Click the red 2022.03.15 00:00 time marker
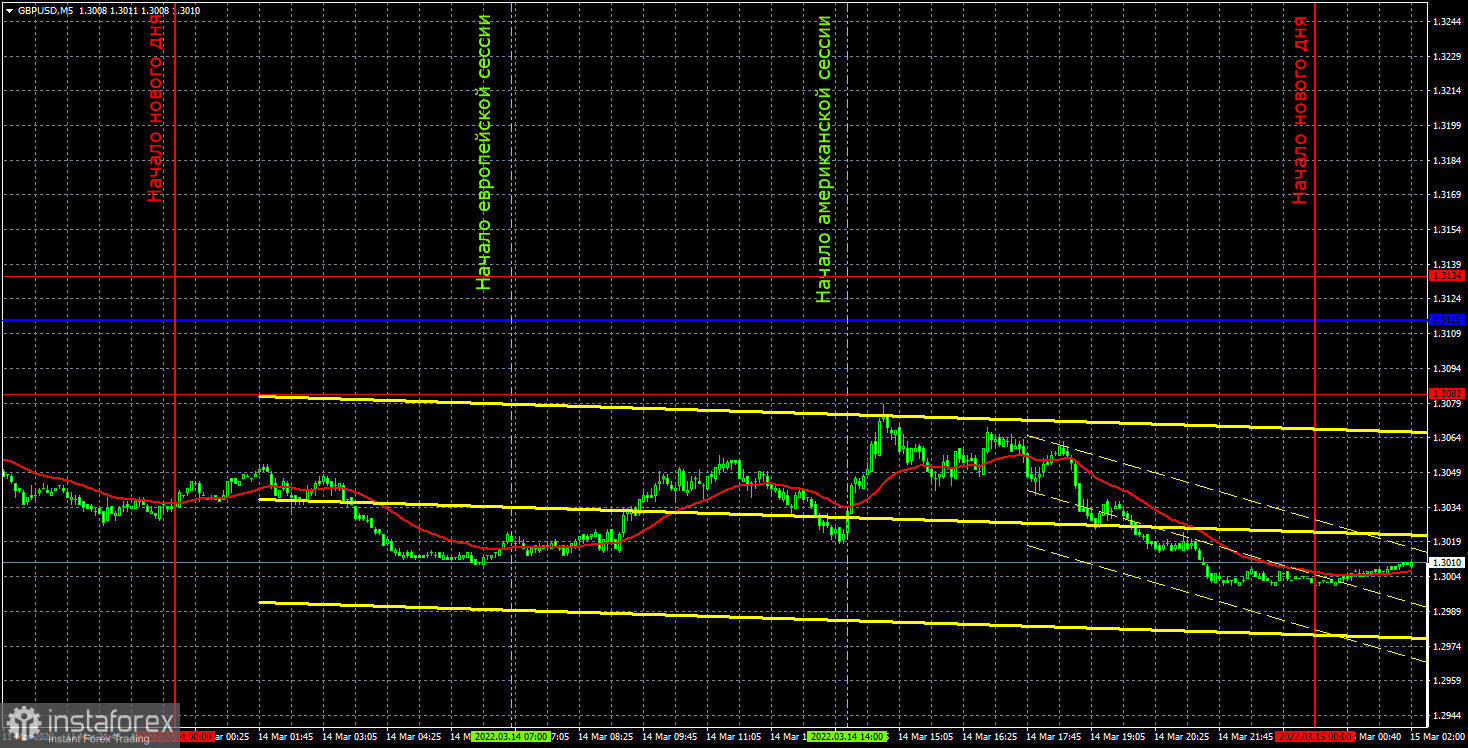Viewport: 1468px width, 748px height. (1315, 736)
